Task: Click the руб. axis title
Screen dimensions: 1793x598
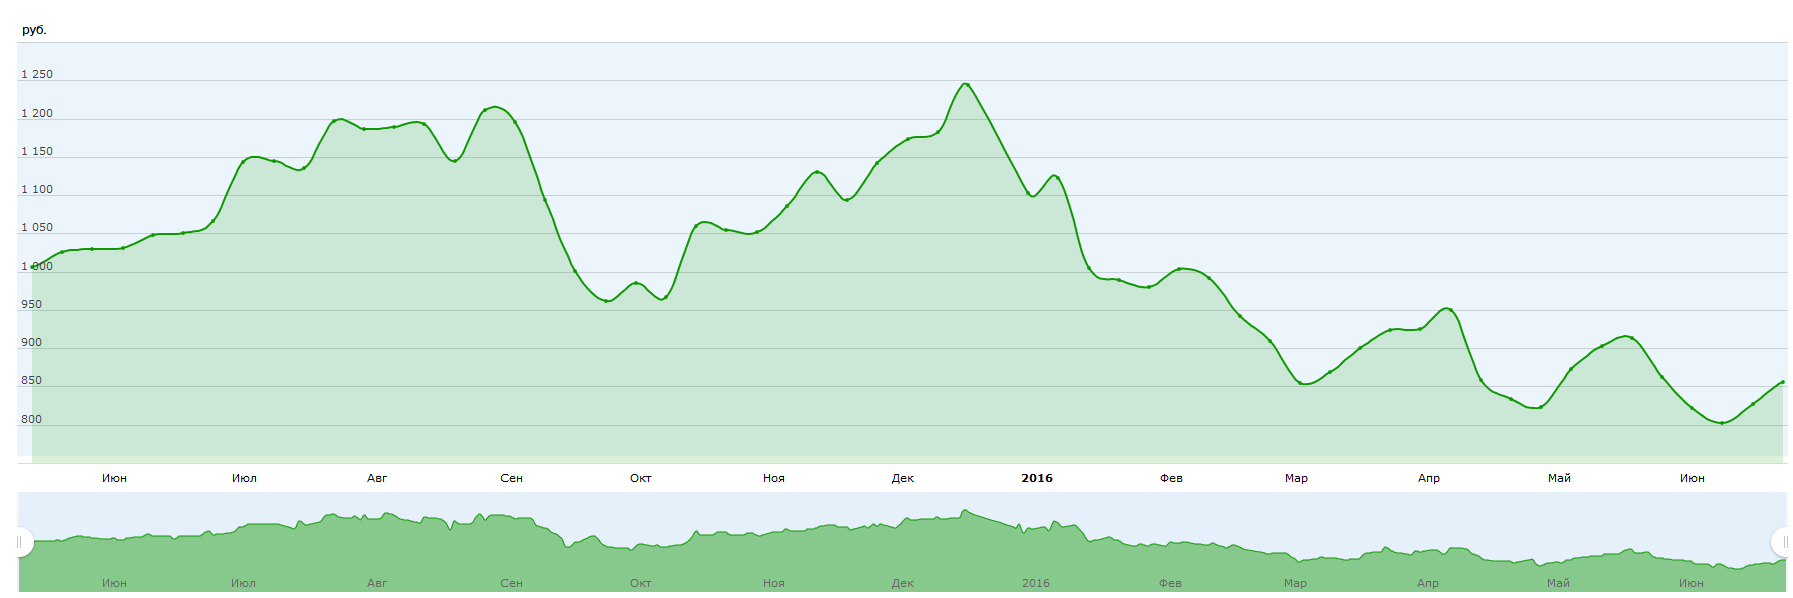Action: pos(34,30)
